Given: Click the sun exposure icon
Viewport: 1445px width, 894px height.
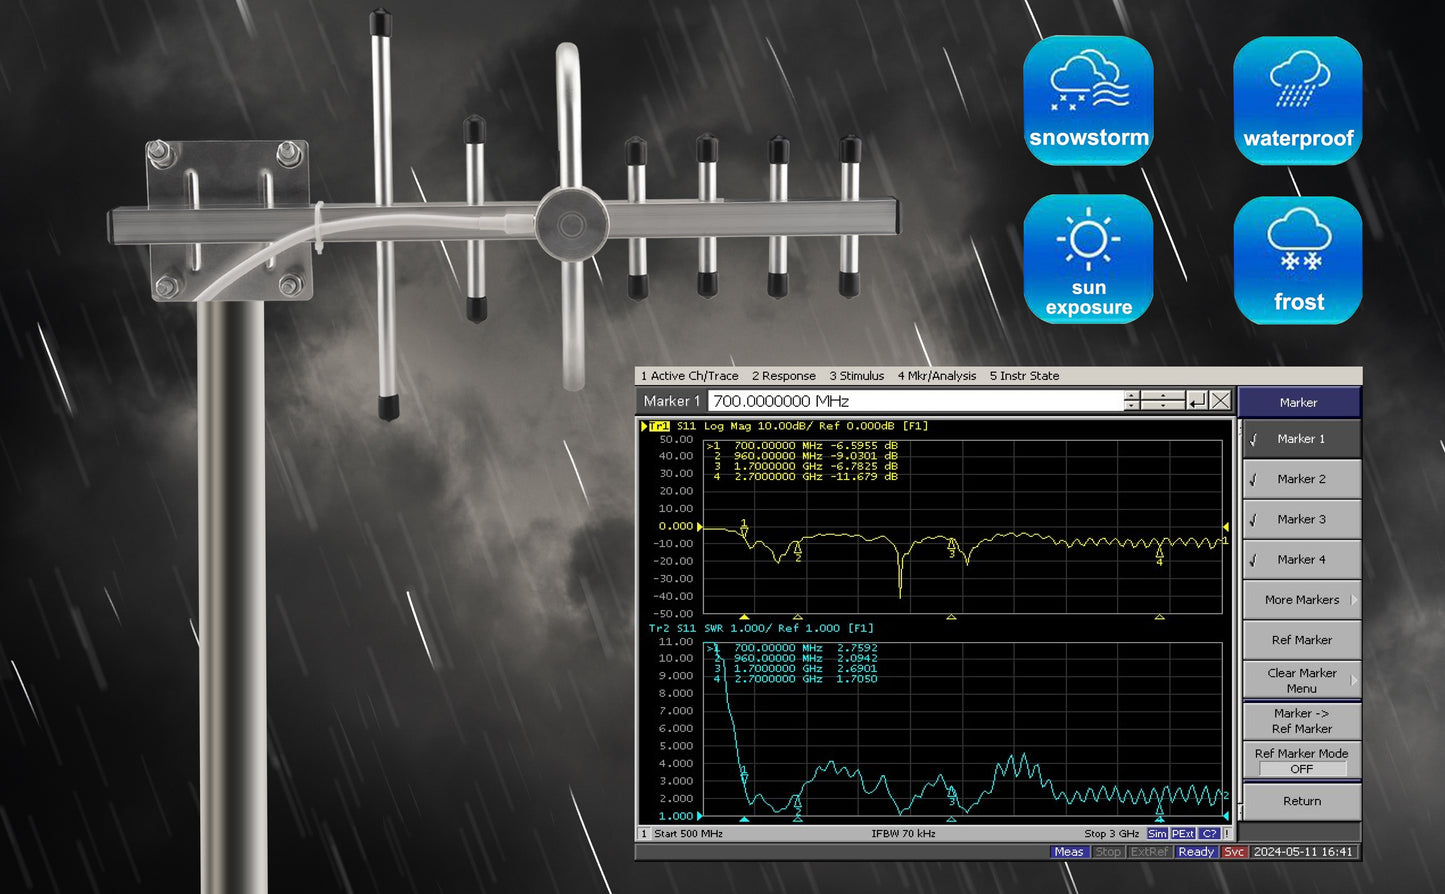Looking at the screenshot, I should 1088,258.
